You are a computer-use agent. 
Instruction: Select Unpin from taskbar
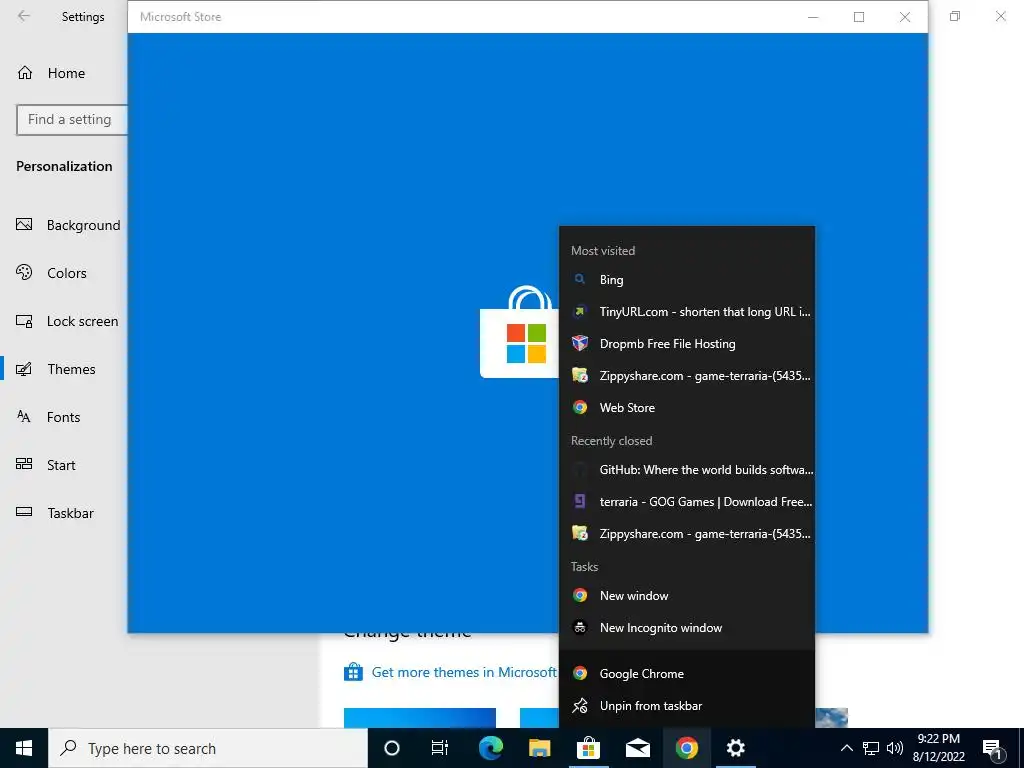pos(686,705)
